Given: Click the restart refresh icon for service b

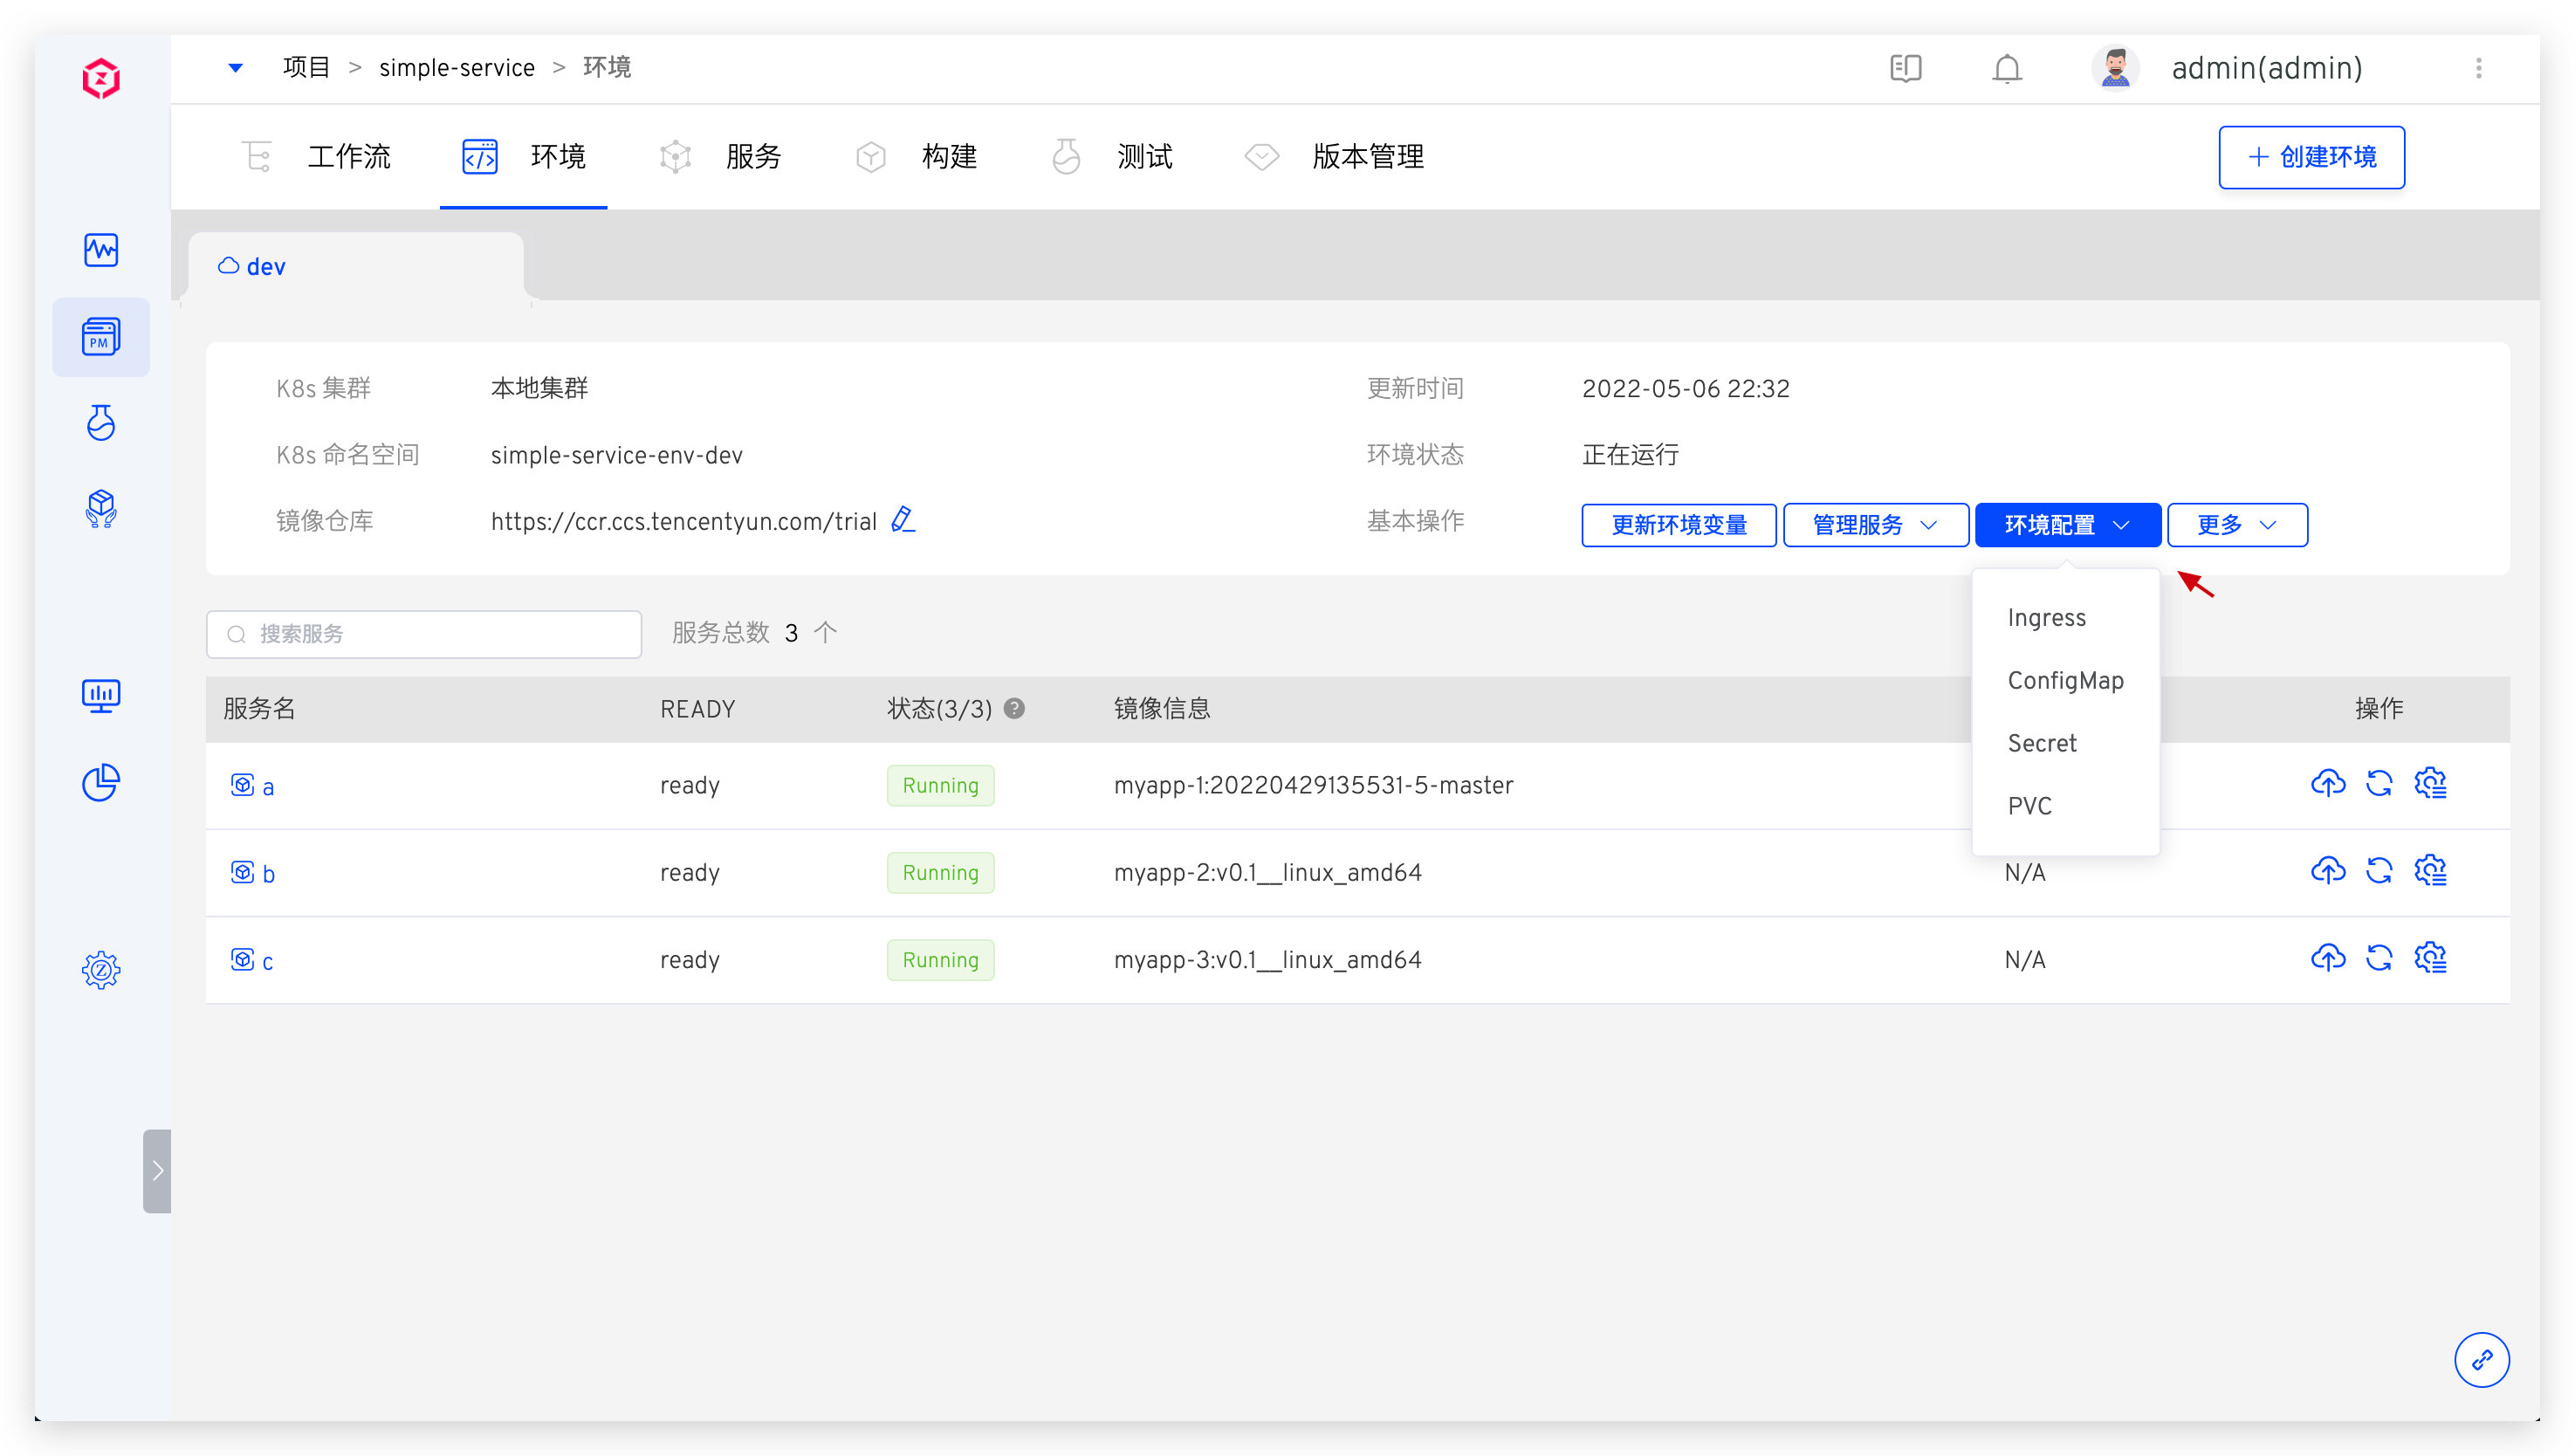Looking at the screenshot, I should [x=2378, y=871].
